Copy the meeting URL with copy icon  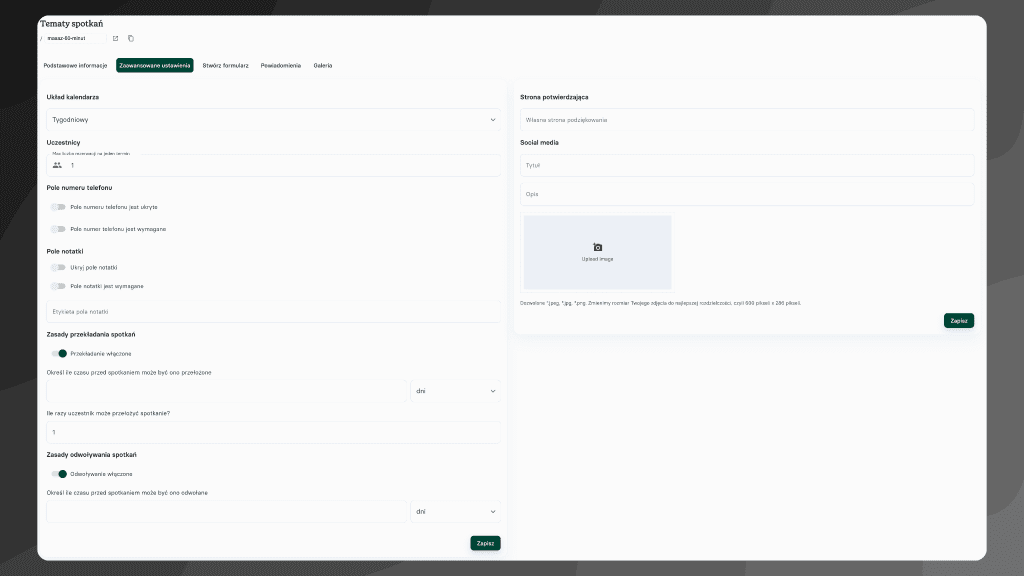point(130,38)
